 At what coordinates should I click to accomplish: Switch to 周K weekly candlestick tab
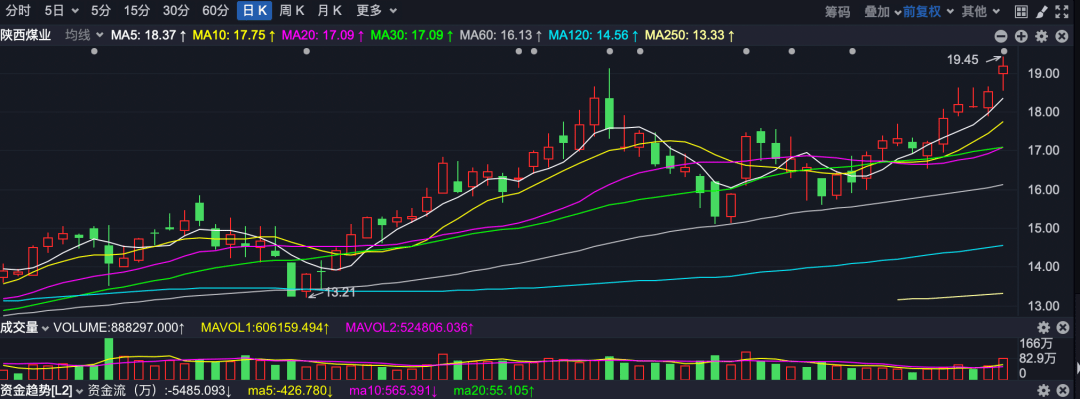coord(292,10)
